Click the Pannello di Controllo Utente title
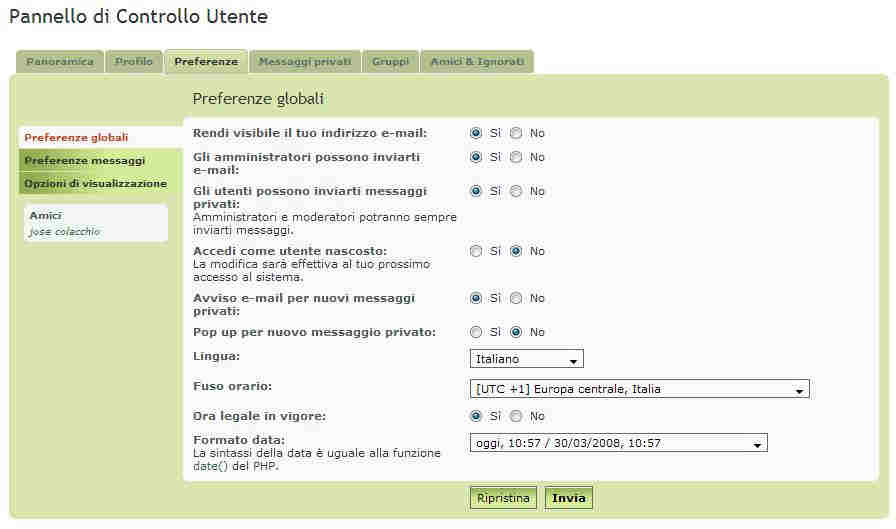Image resolution: width=896 pixels, height=529 pixels. [138, 16]
